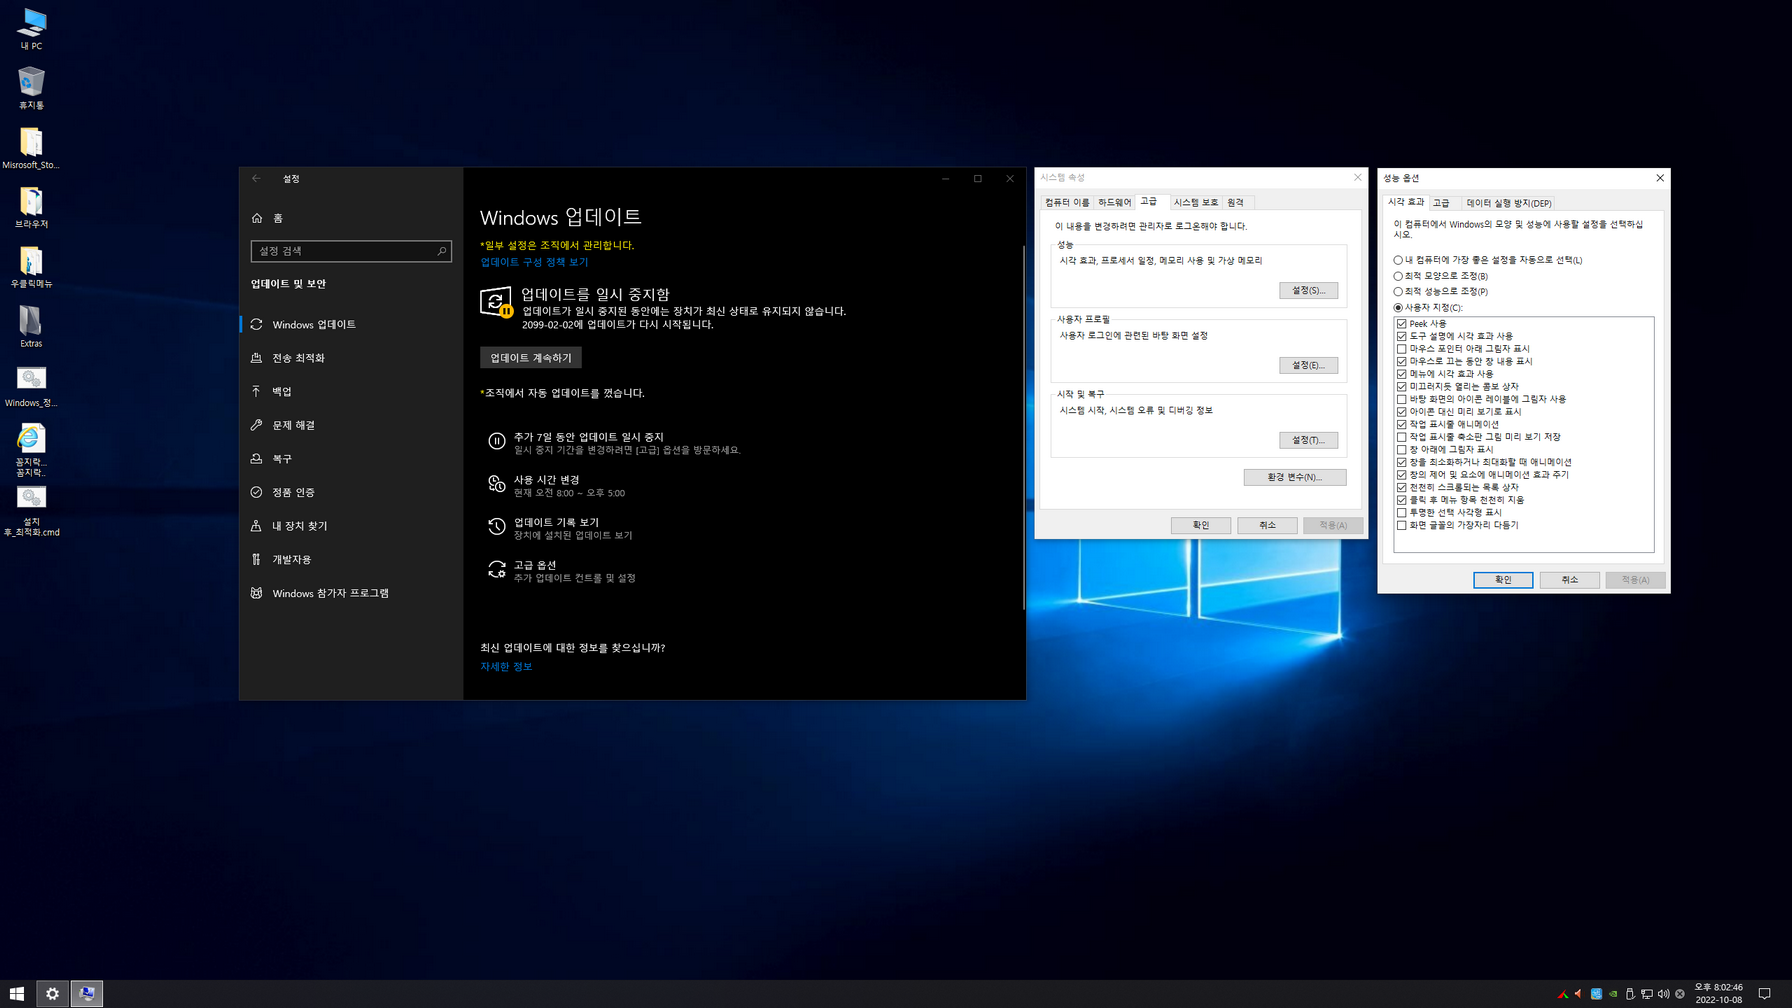Click 환경 변수(N)... button

pos(1295,477)
